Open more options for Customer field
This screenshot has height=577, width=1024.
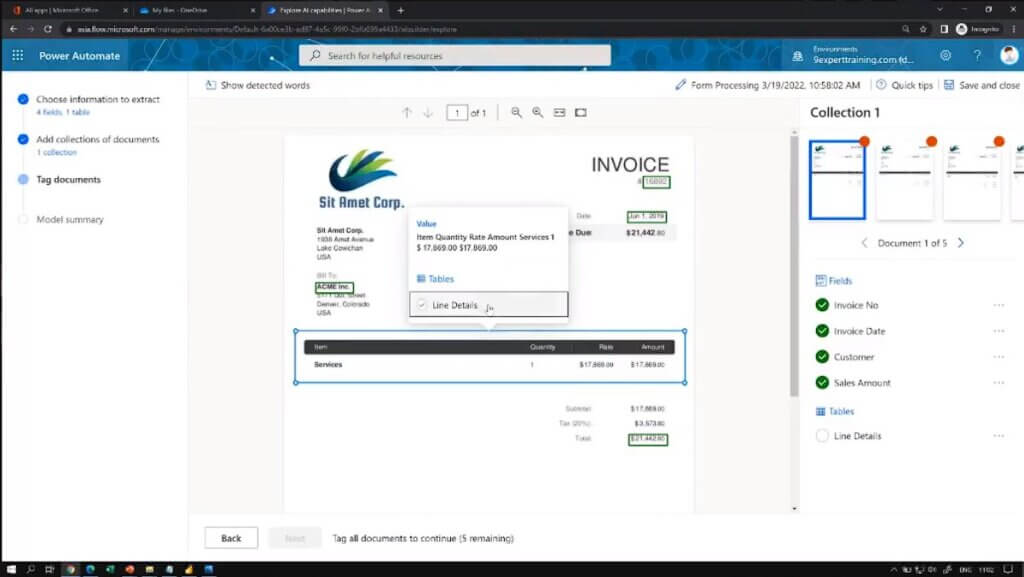999,356
